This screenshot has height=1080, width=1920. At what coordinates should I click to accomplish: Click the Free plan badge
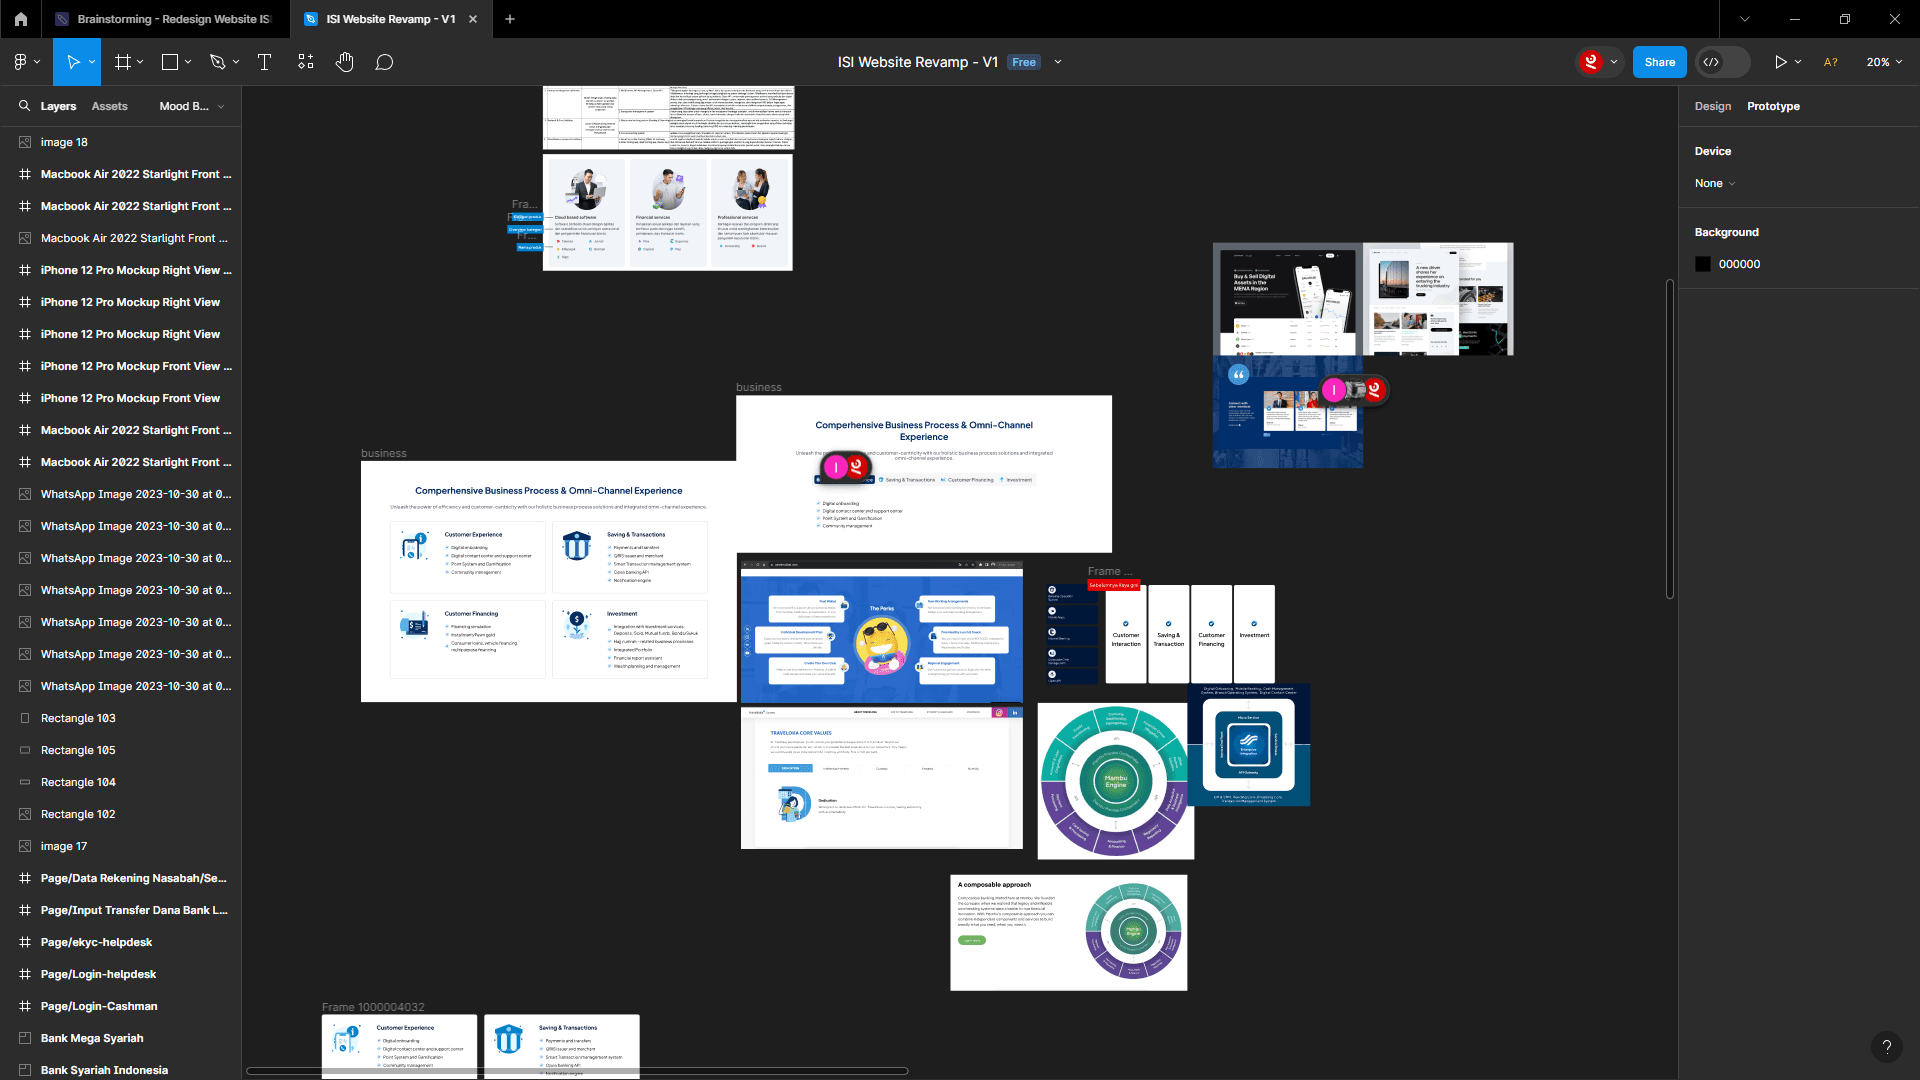1023,62
